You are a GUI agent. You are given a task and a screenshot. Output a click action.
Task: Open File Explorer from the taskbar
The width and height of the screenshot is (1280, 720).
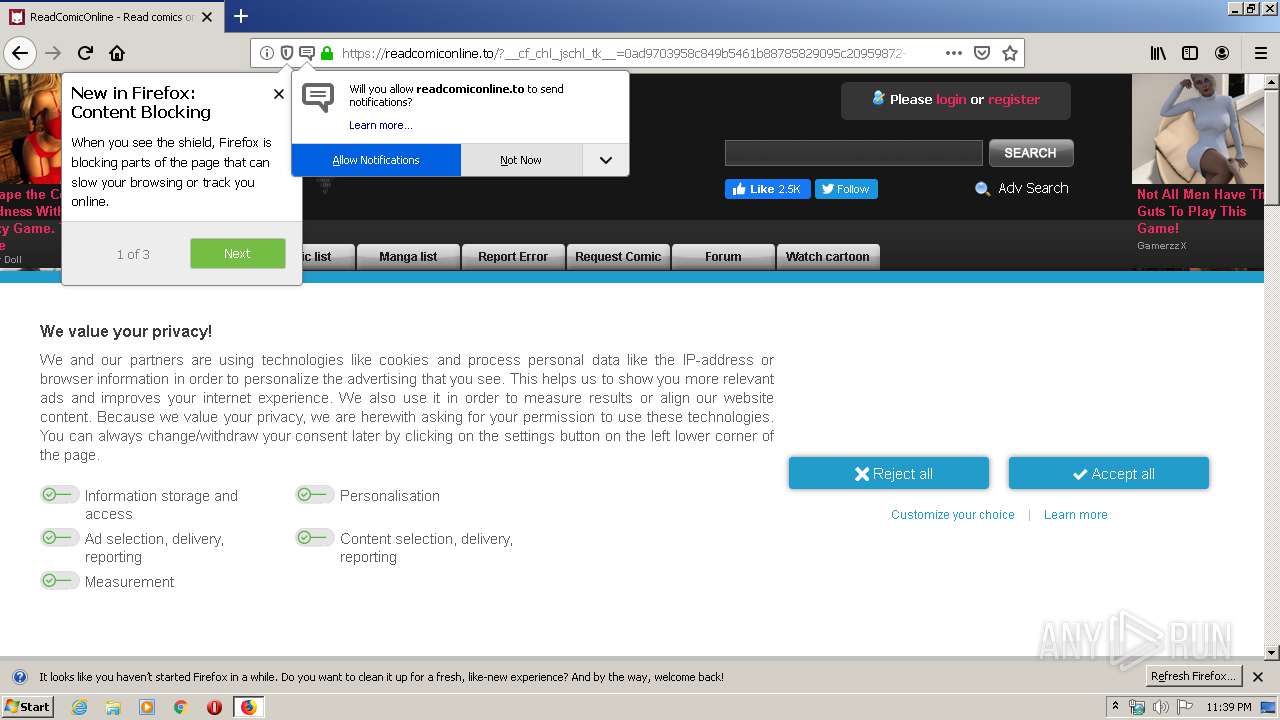point(113,707)
